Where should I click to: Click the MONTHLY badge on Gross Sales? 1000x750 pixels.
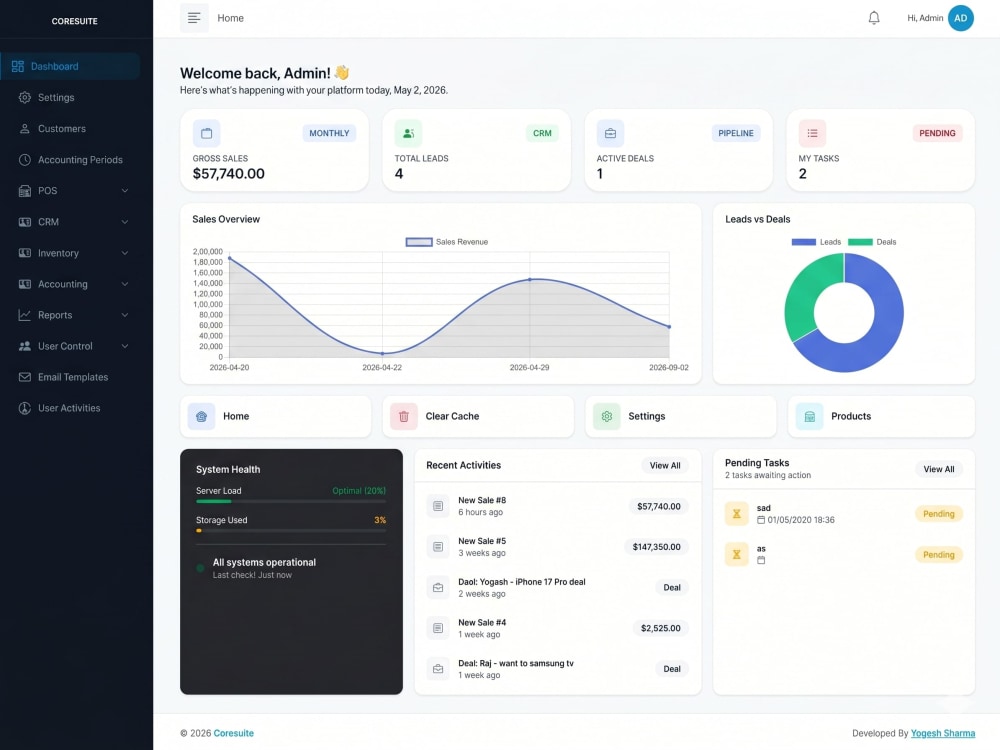pyautogui.click(x=329, y=133)
